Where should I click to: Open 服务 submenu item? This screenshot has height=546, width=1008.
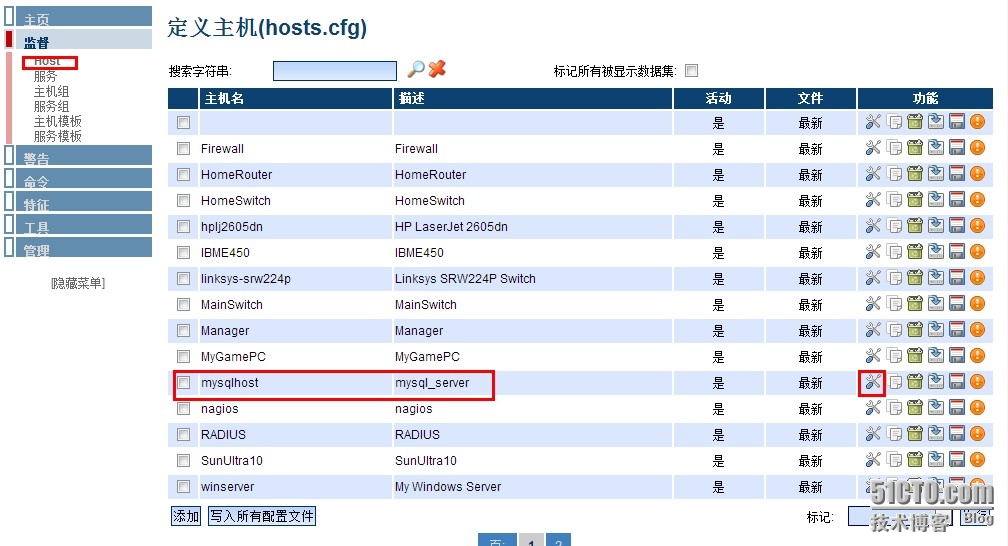pyautogui.click(x=45, y=77)
